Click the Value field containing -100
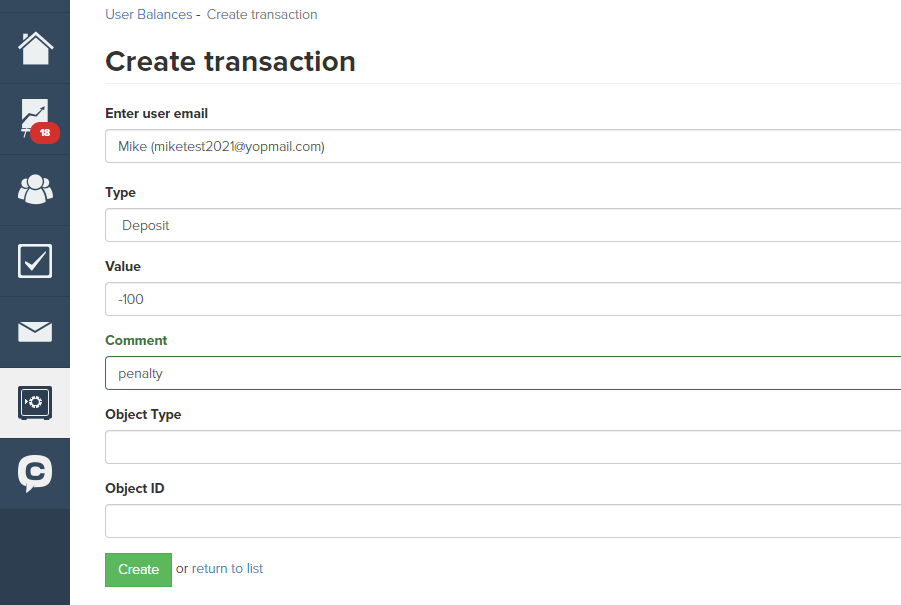Viewport: 901px width, 605px height. (503, 299)
